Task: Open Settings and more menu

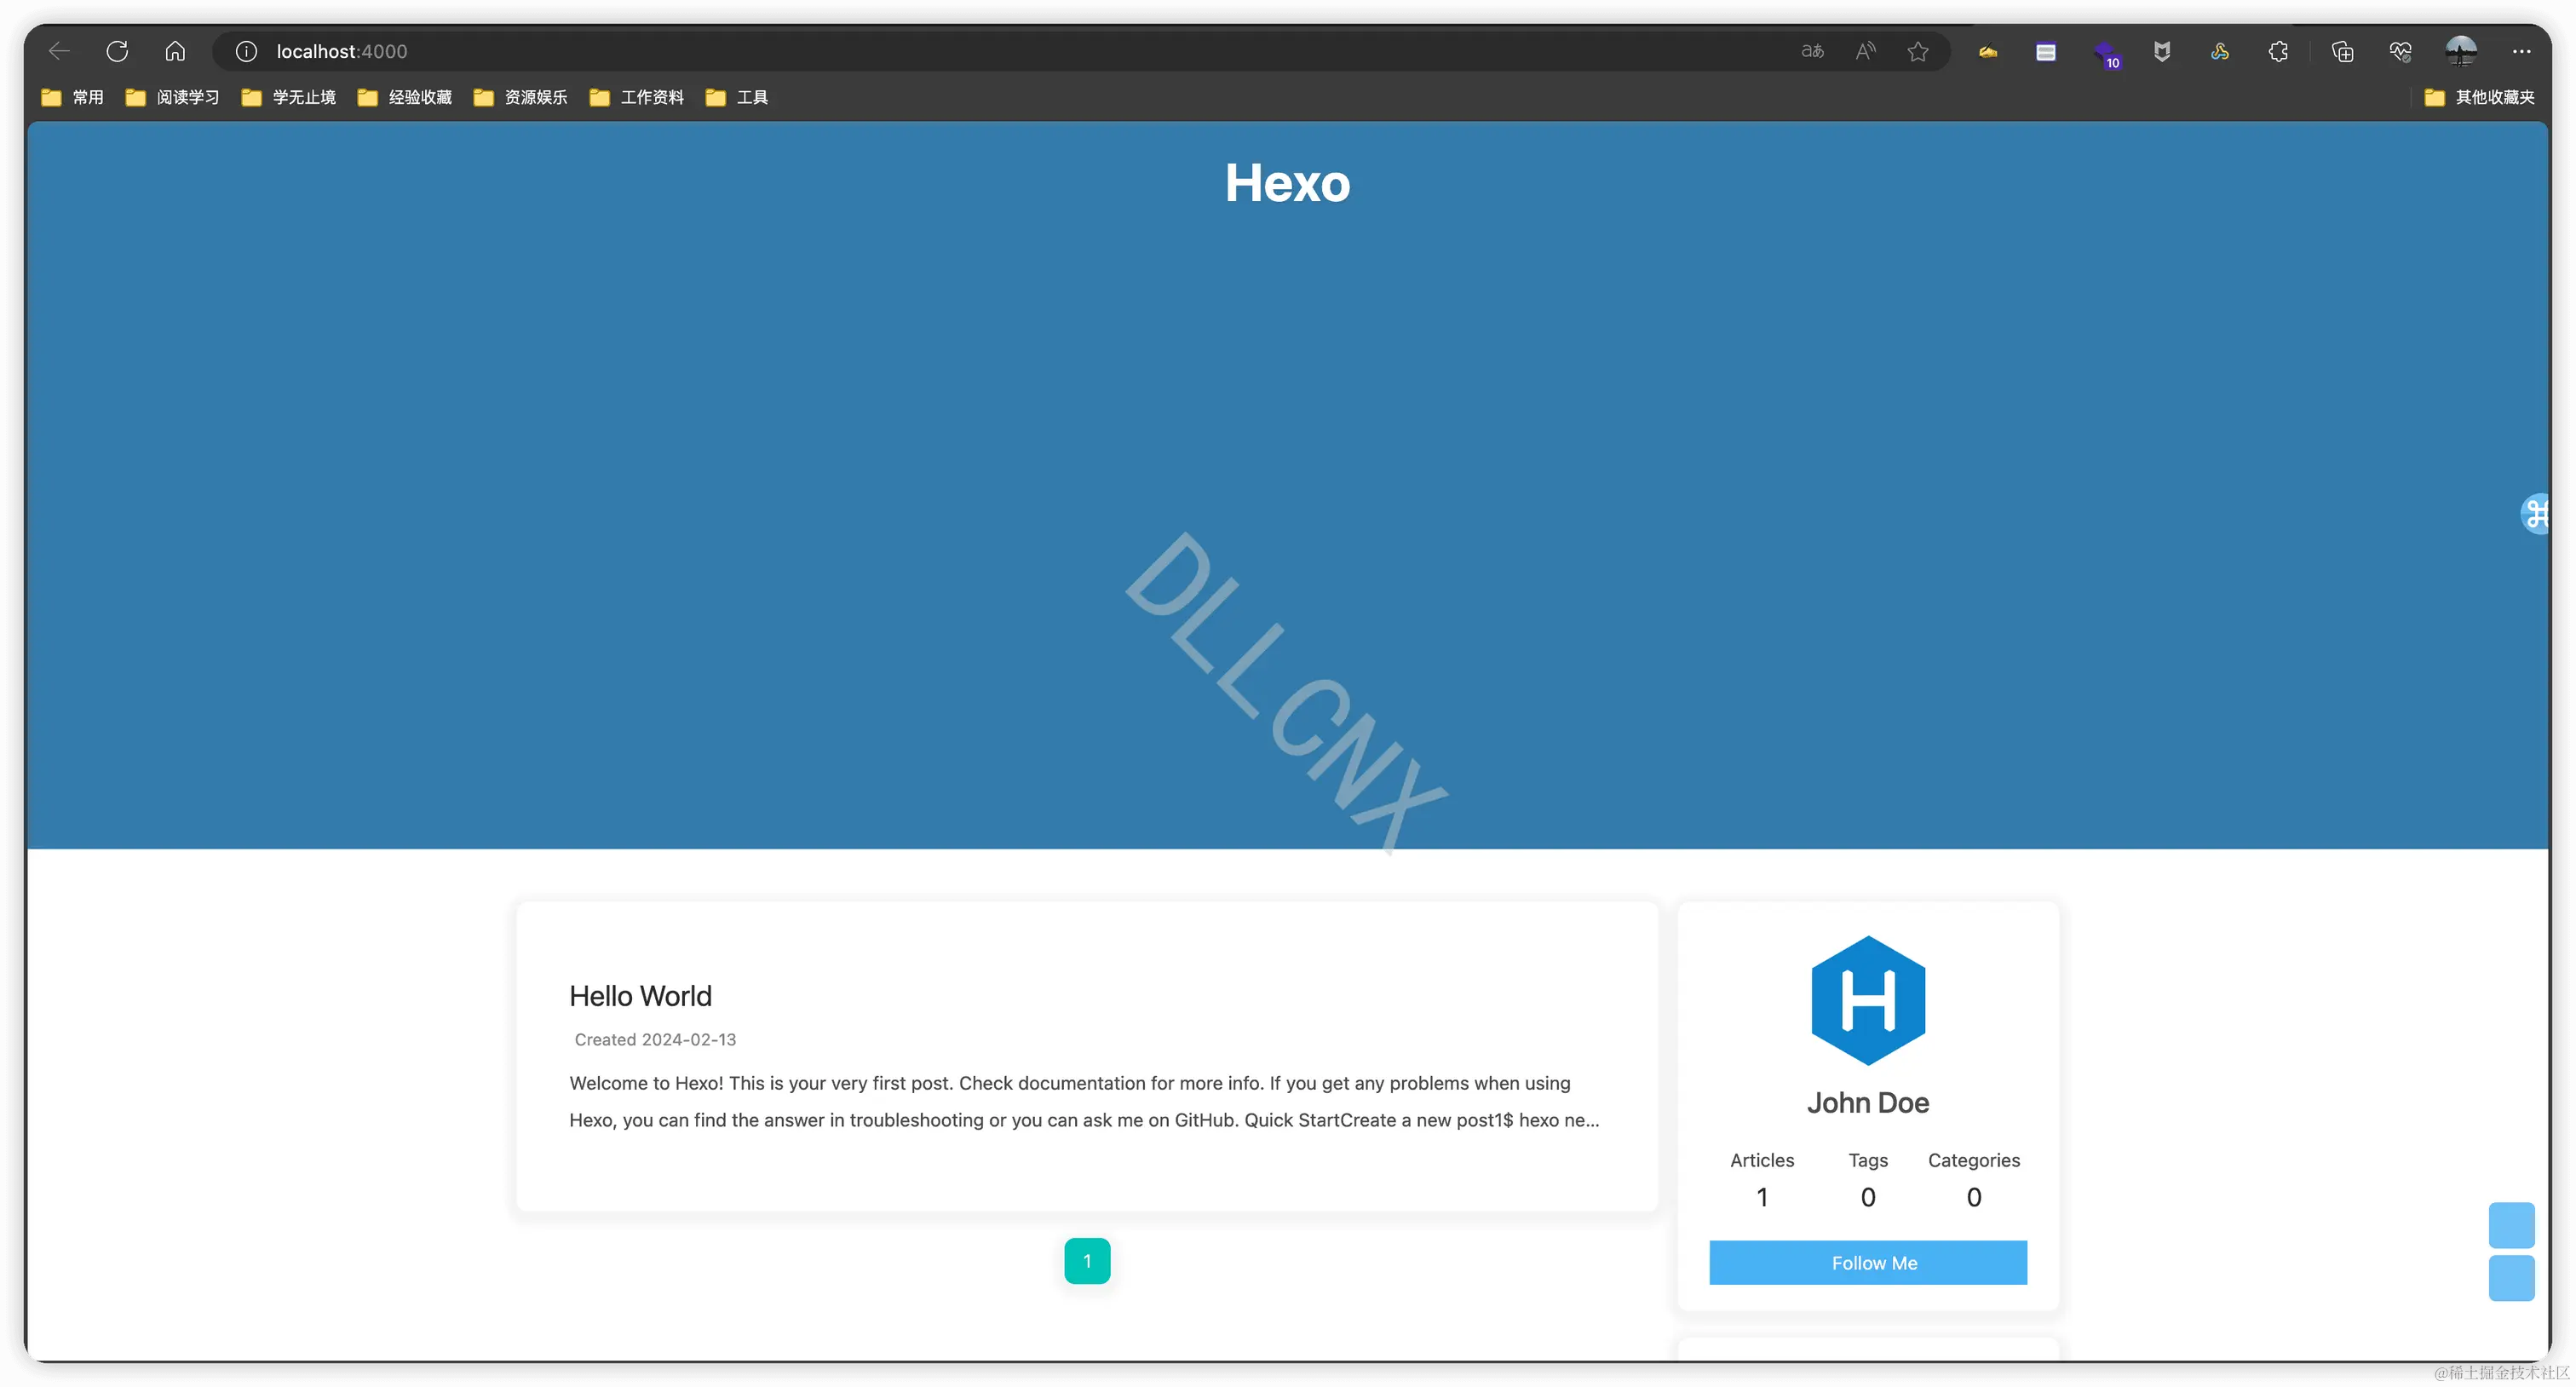Action: 2521,51
